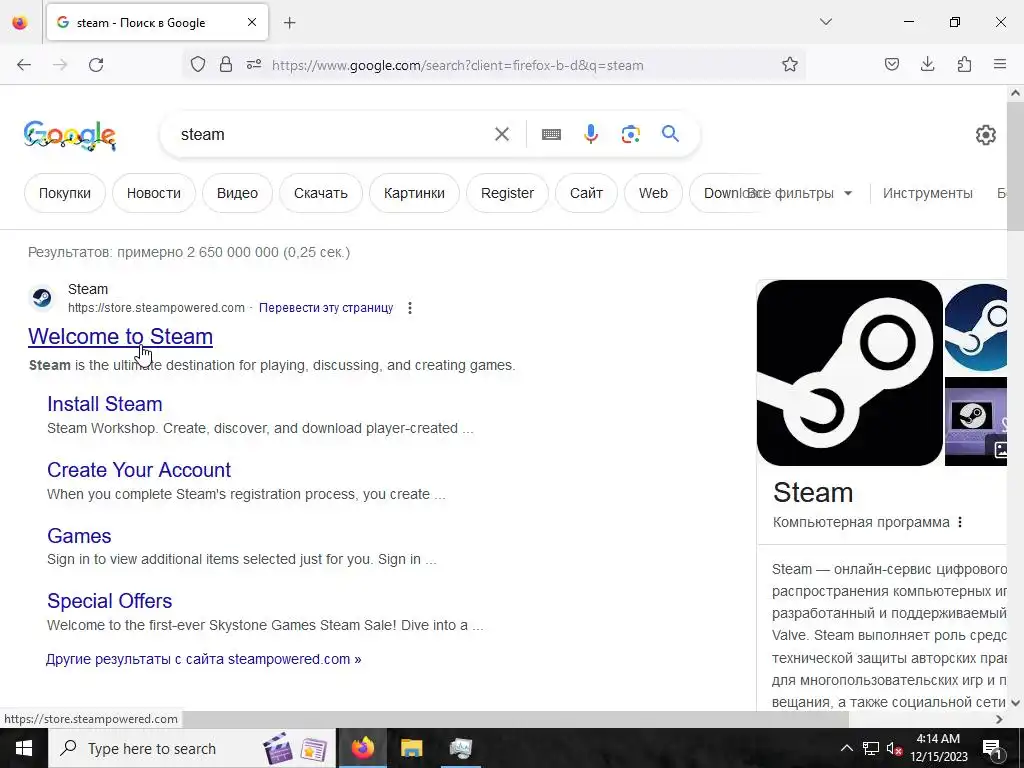View site security via the padlock icon
Image resolution: width=1024 pixels, height=768 pixels.
click(226, 65)
